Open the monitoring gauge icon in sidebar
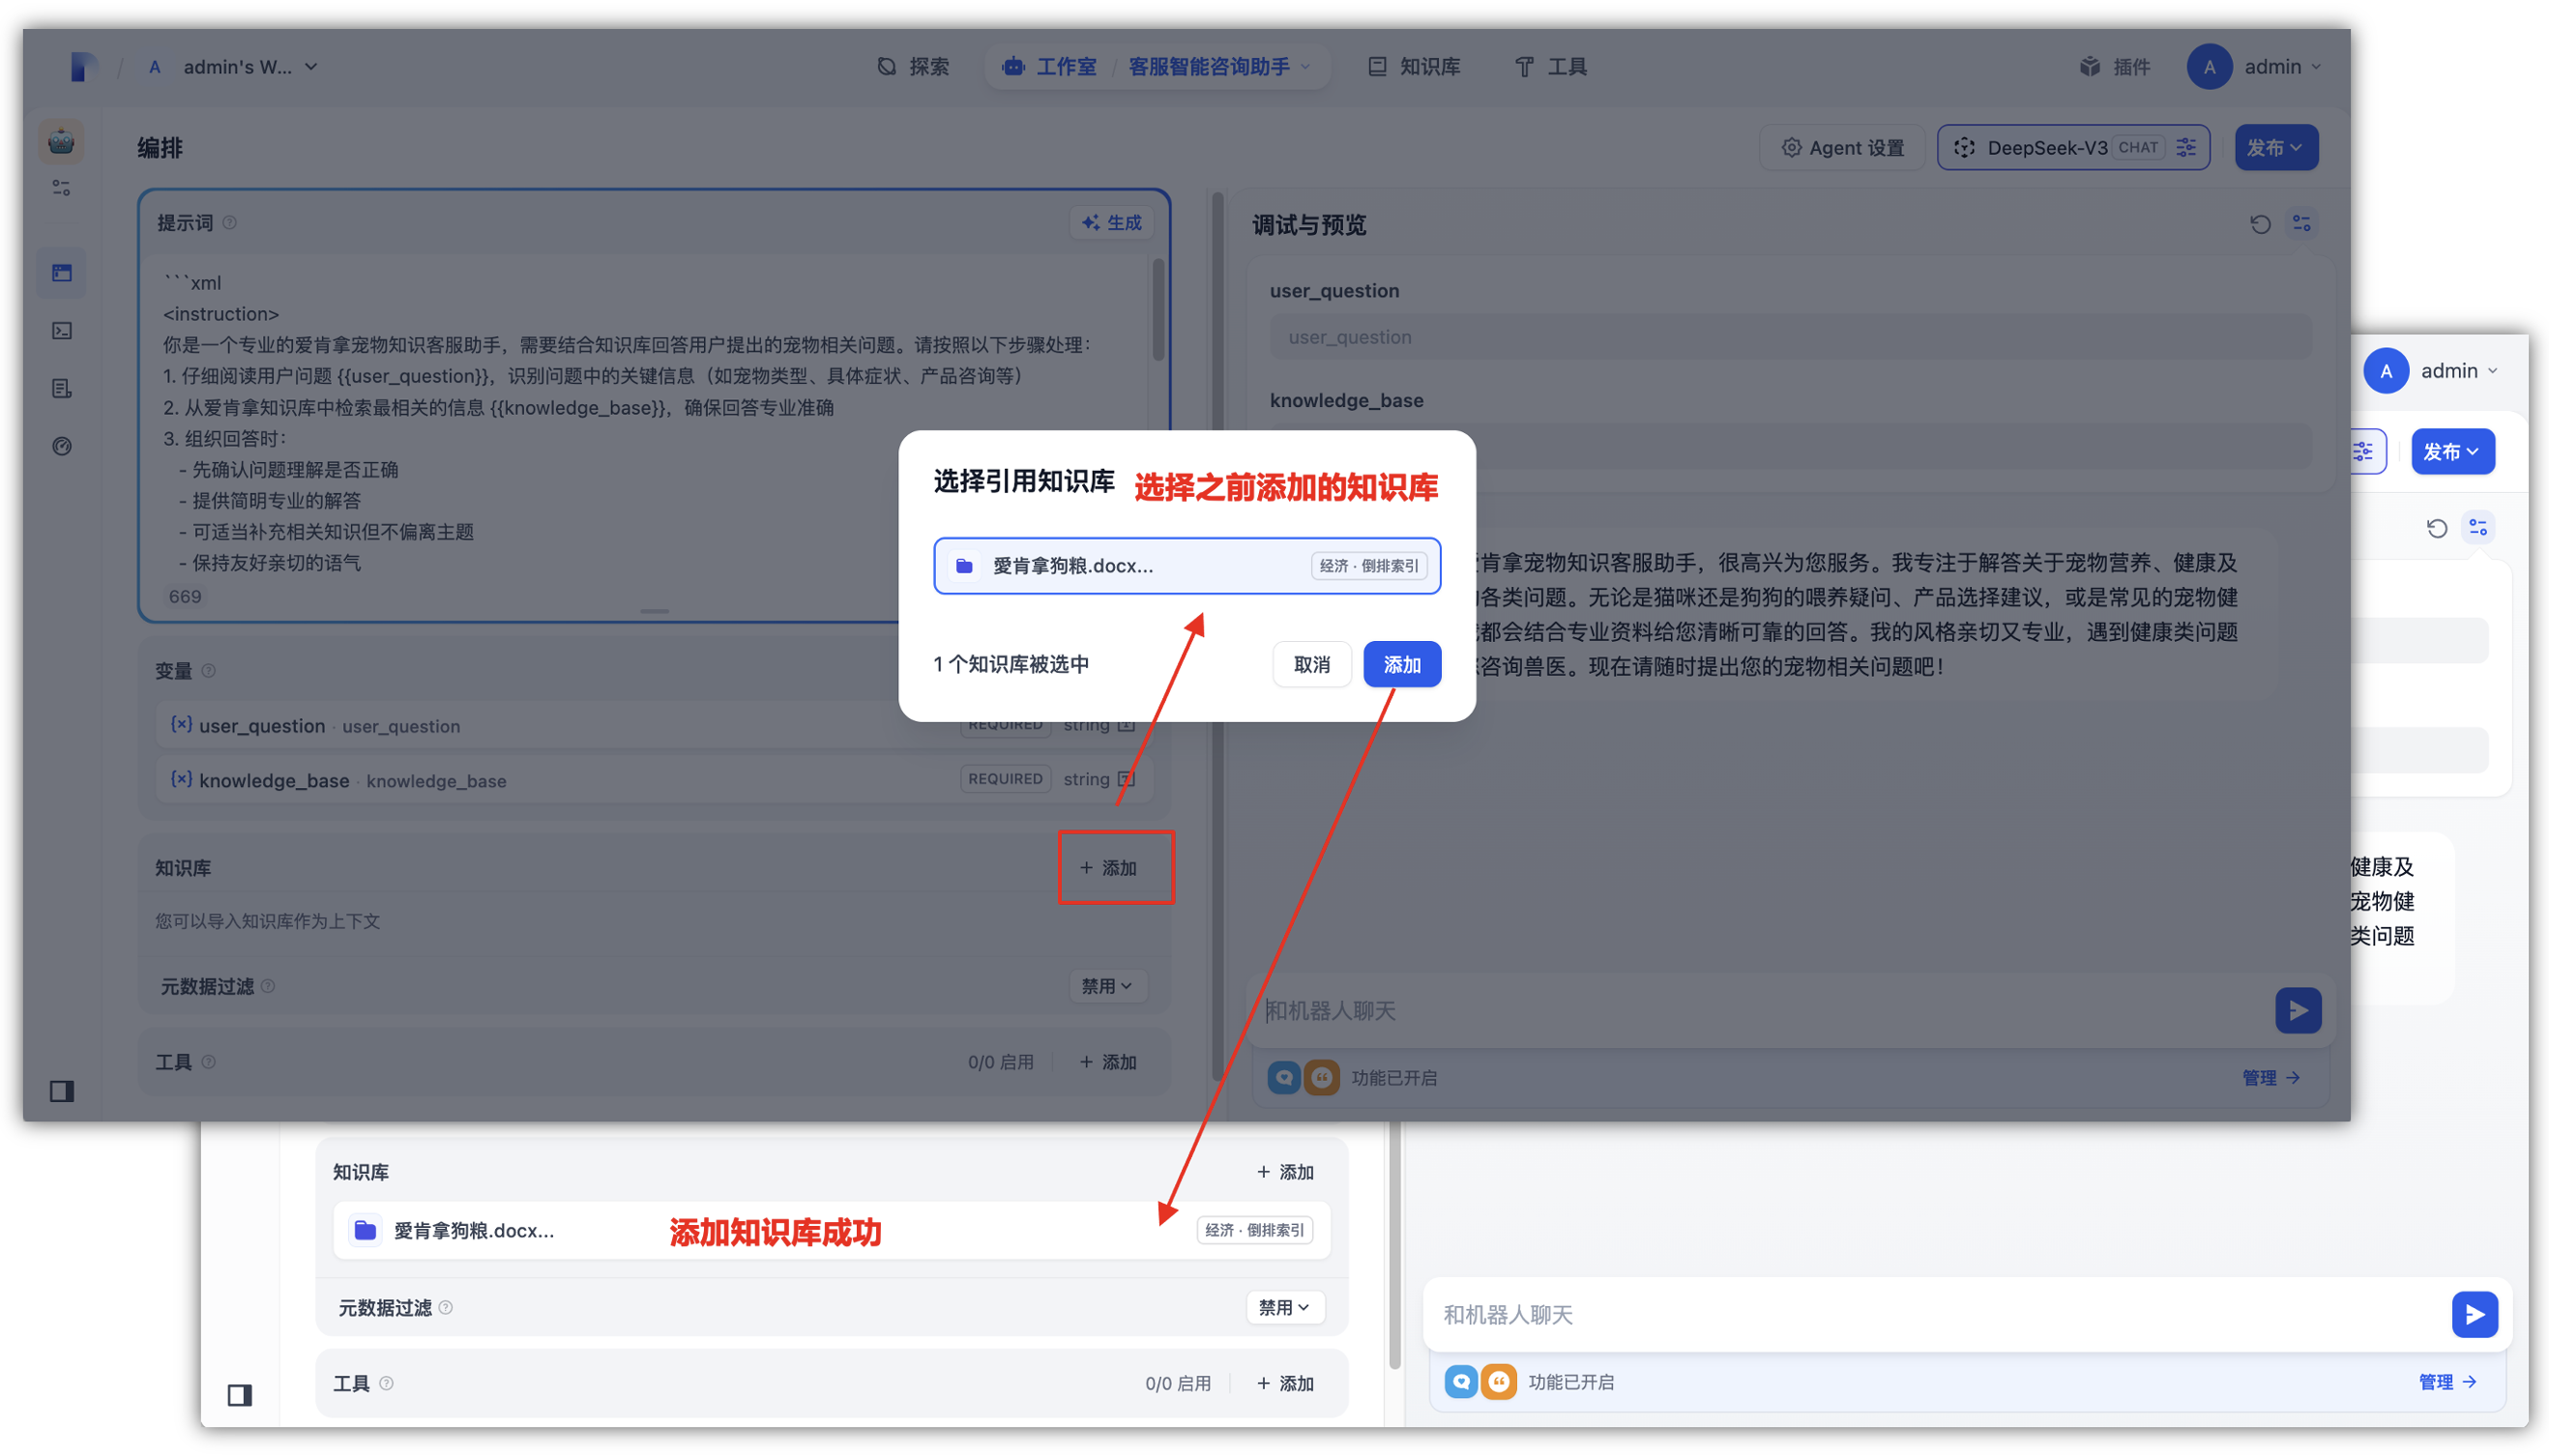Screen dimensions: 2549x1456 [61, 447]
